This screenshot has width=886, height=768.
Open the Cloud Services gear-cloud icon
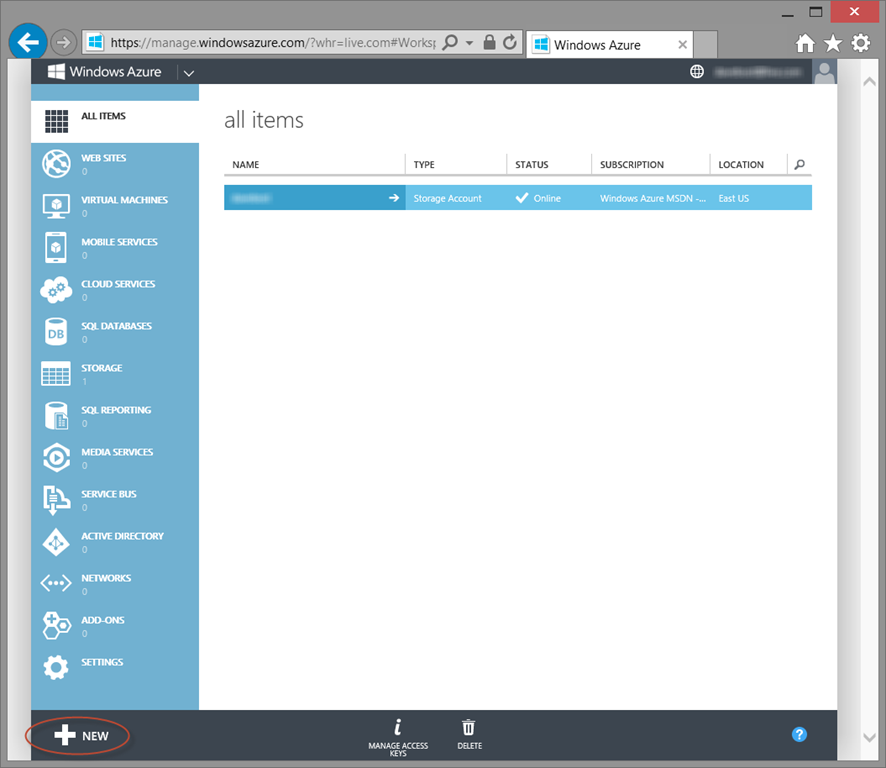(x=56, y=289)
